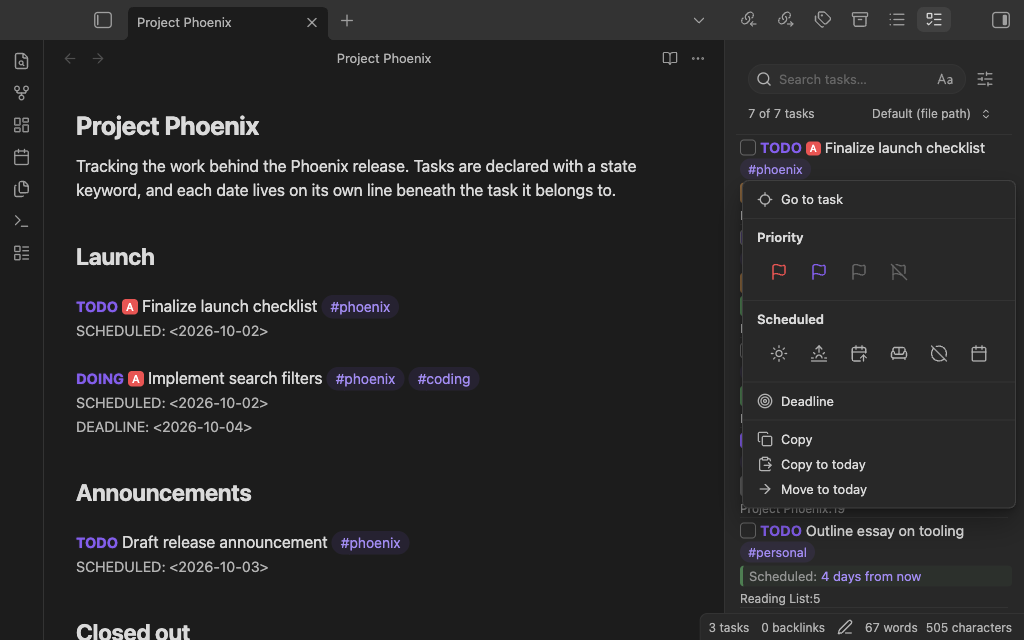Navigate forward with the right arrow

(x=98, y=59)
